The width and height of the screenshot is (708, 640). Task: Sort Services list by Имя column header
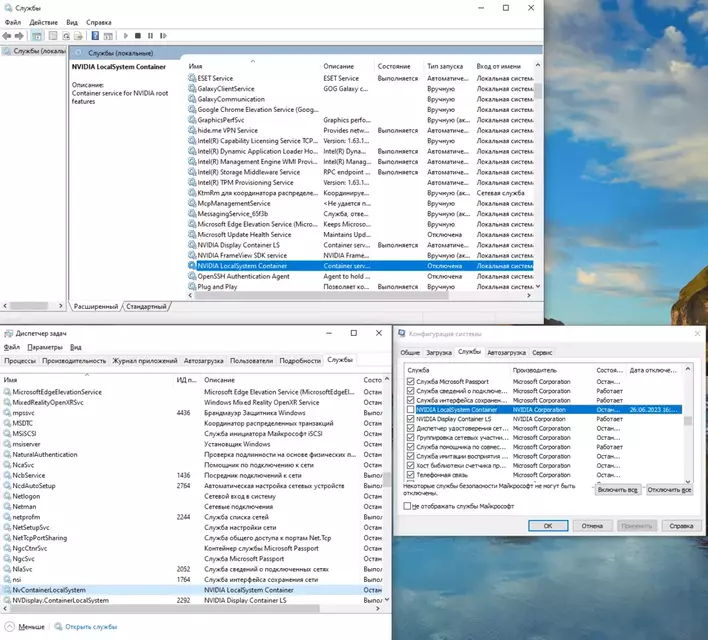coord(196,66)
